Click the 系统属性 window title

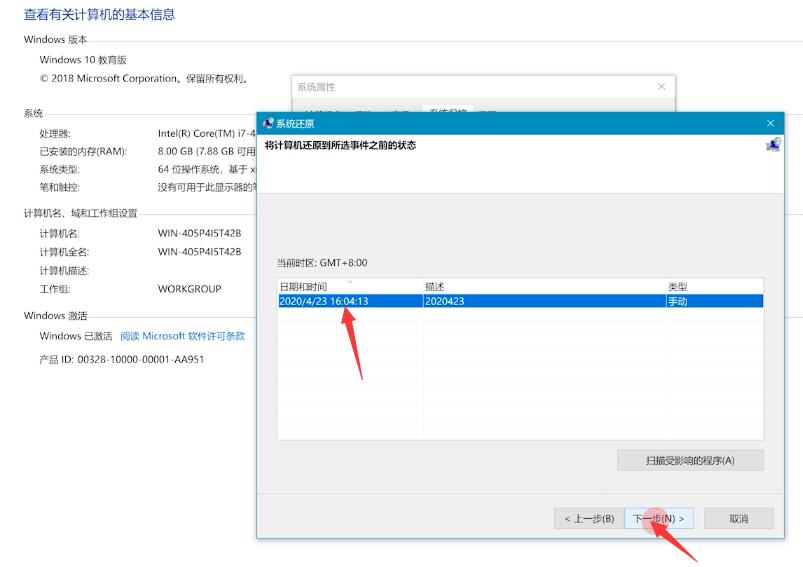coord(316,87)
